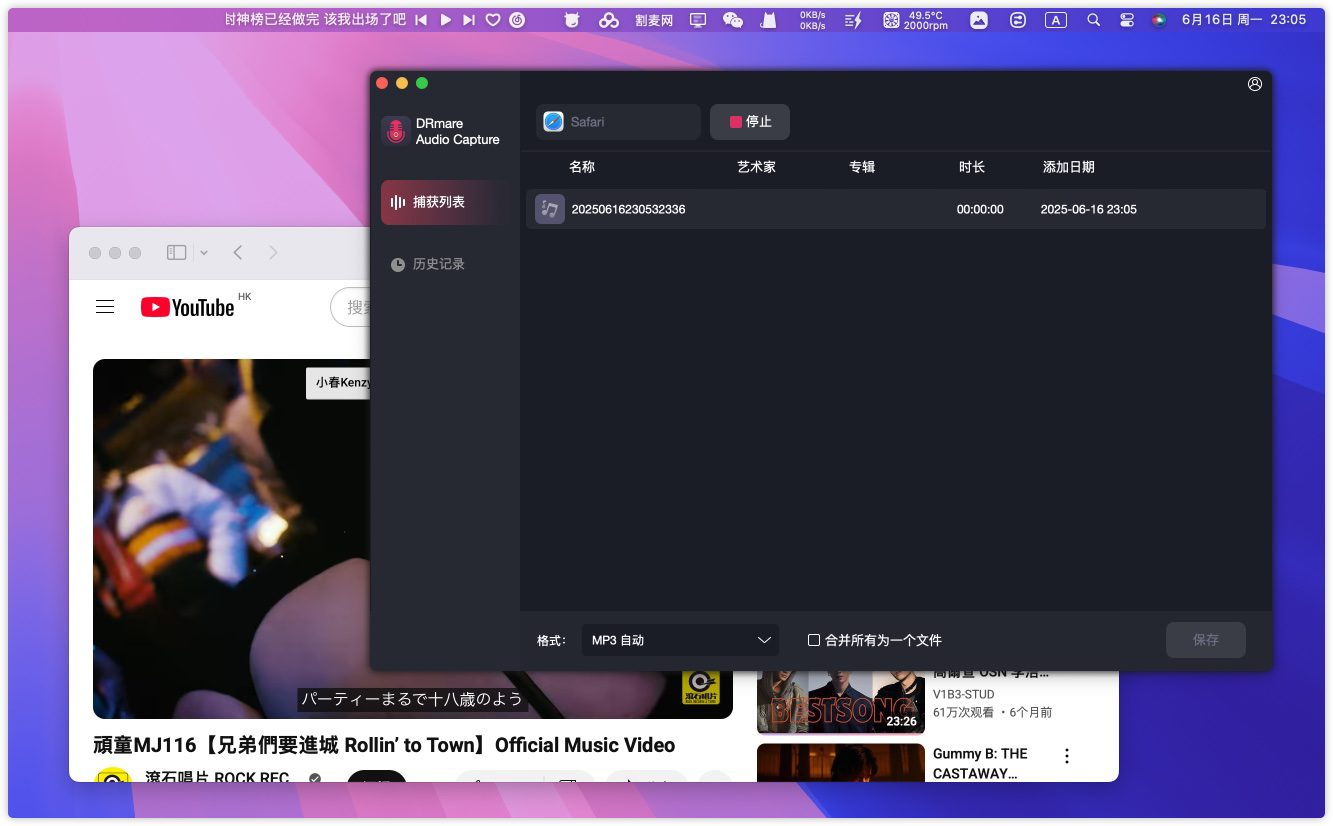This screenshot has width=1333, height=826.
Task: Toggle the Safari sidebar button
Action: [176, 253]
